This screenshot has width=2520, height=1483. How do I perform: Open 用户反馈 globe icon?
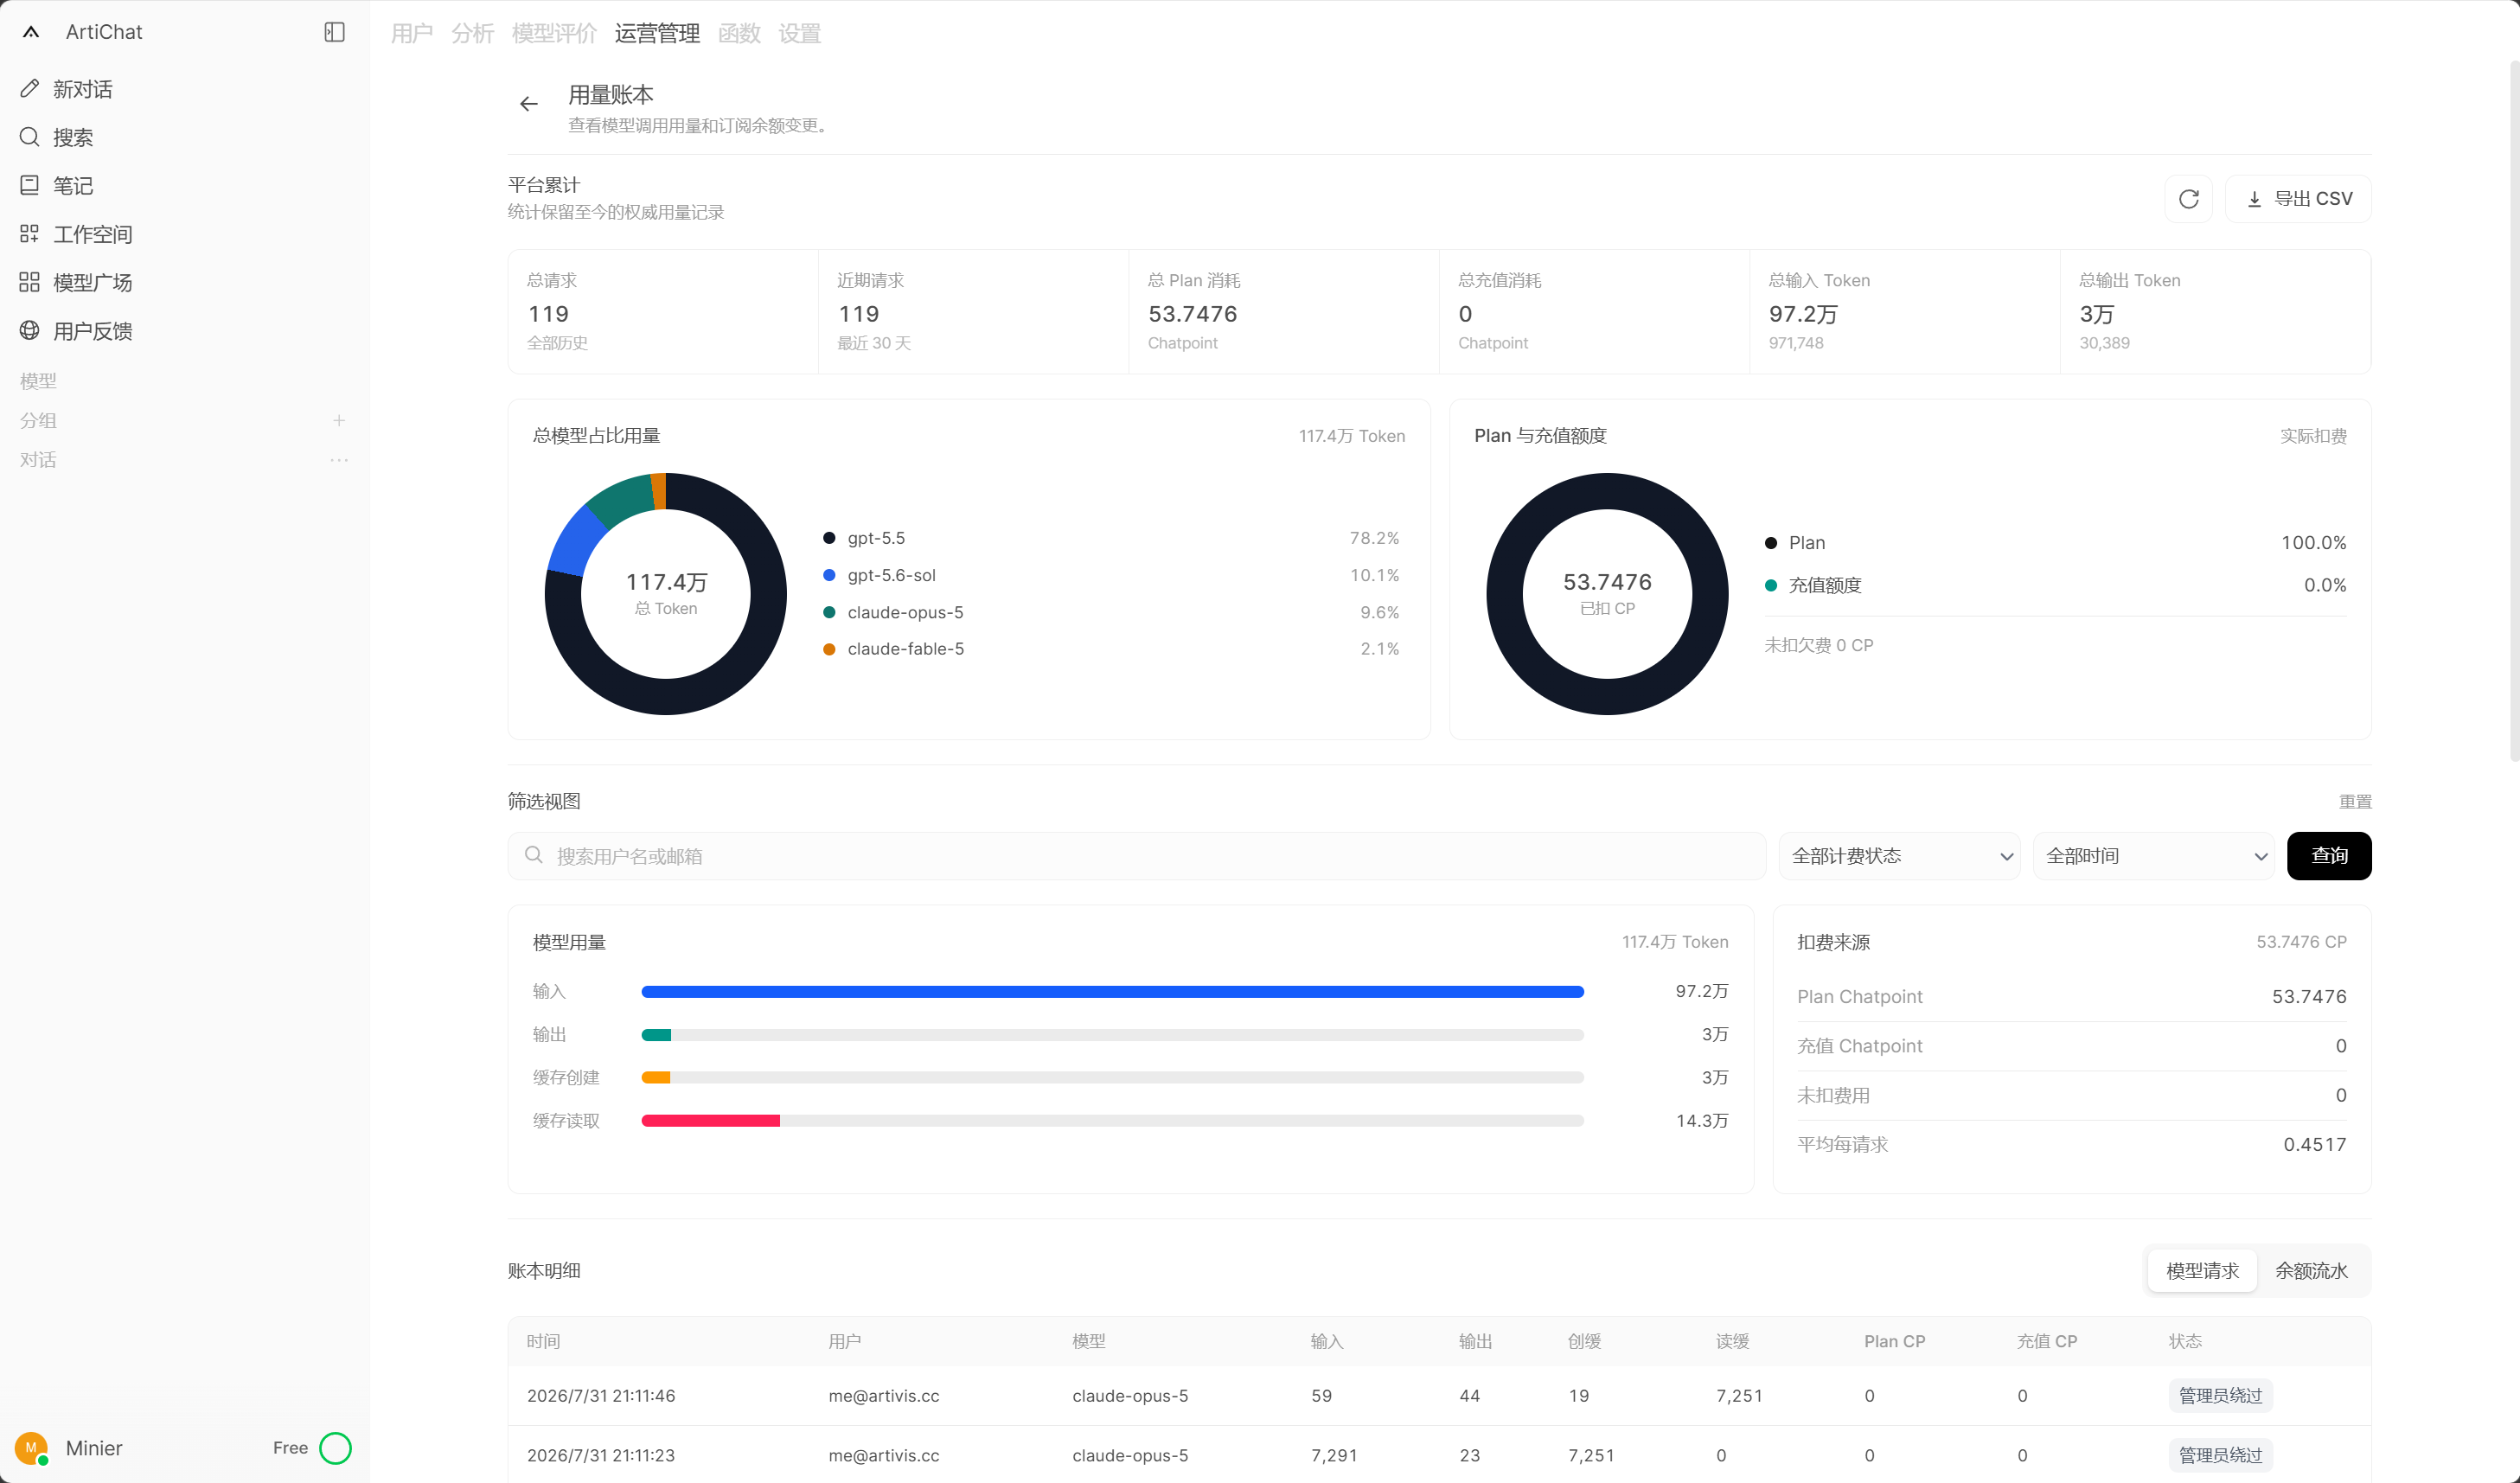point(30,330)
